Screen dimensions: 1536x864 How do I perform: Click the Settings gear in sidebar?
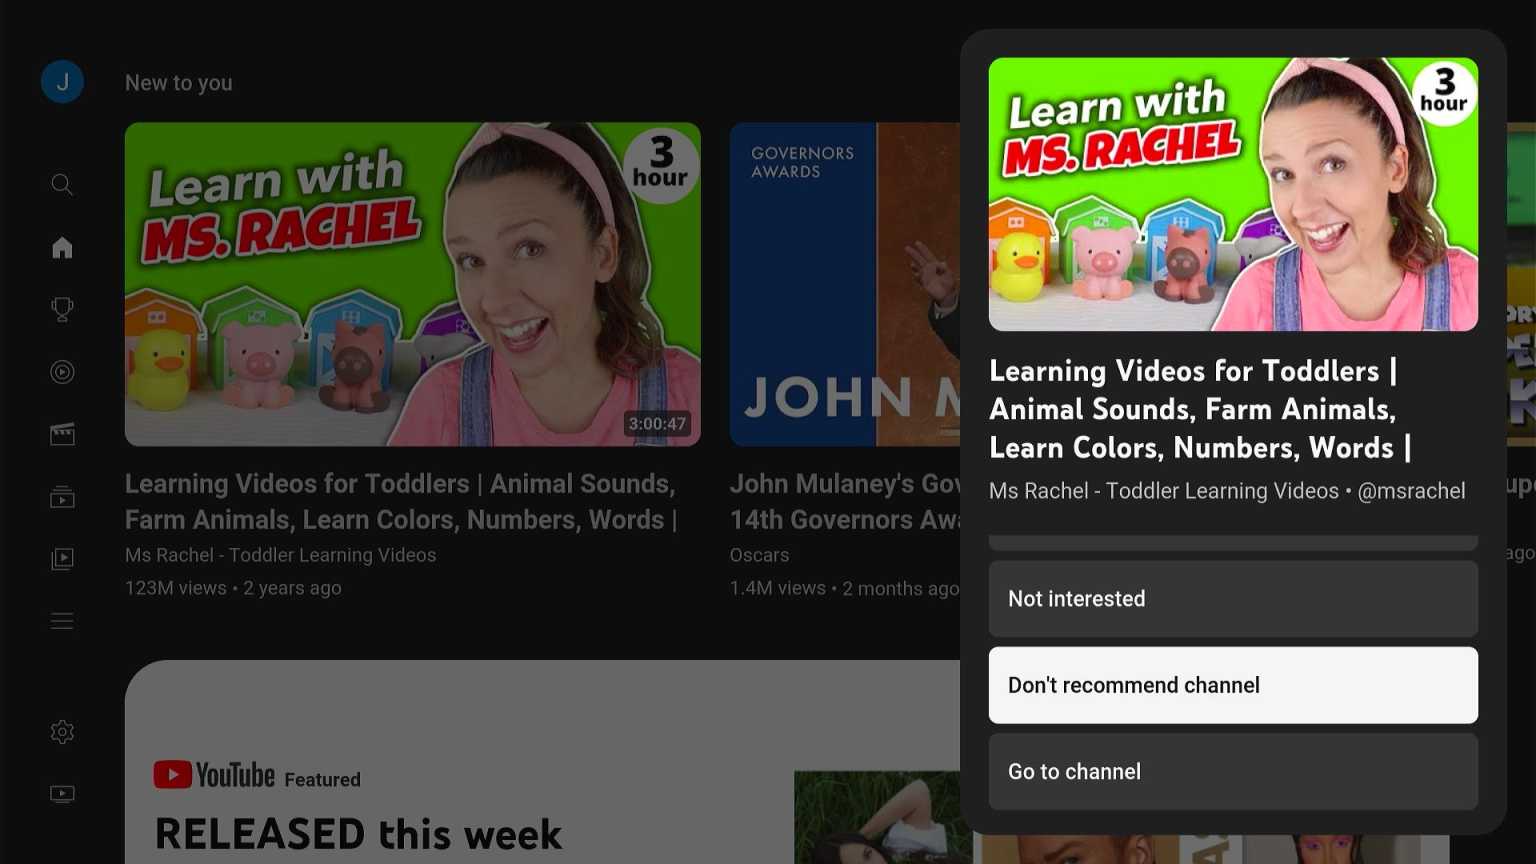[62, 731]
